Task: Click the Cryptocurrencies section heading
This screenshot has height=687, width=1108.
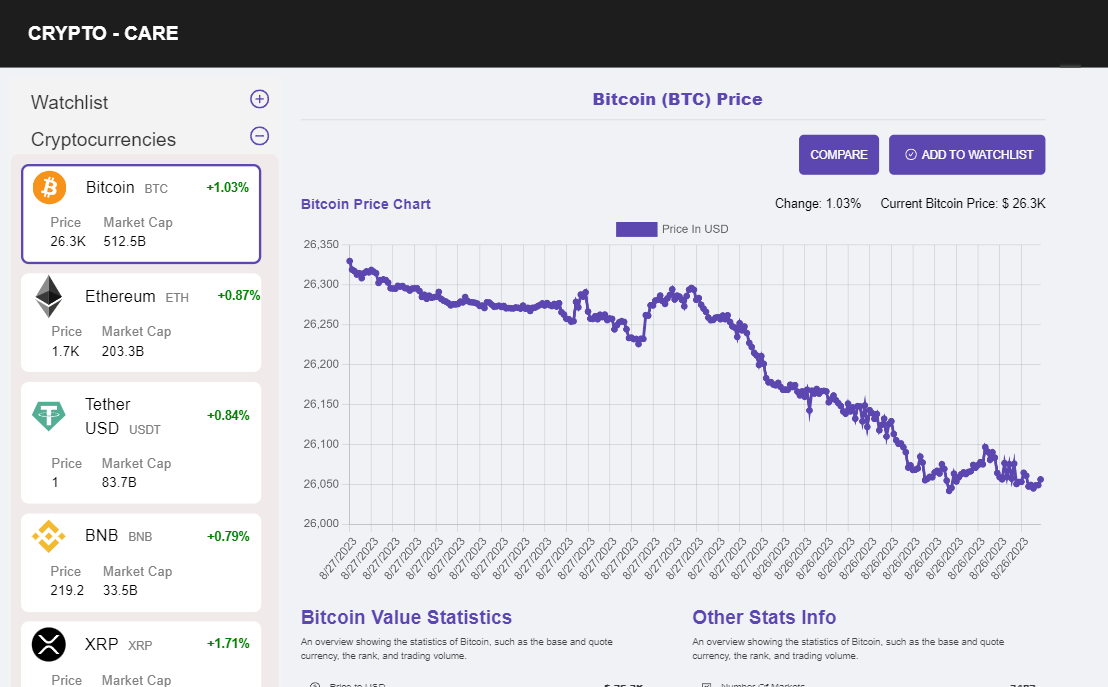Action: [x=103, y=139]
